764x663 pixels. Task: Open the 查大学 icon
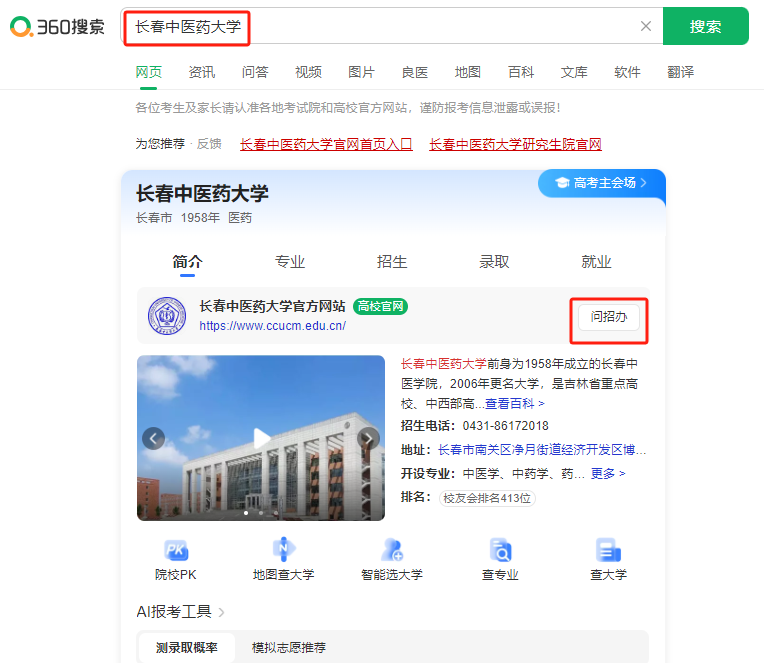click(608, 550)
